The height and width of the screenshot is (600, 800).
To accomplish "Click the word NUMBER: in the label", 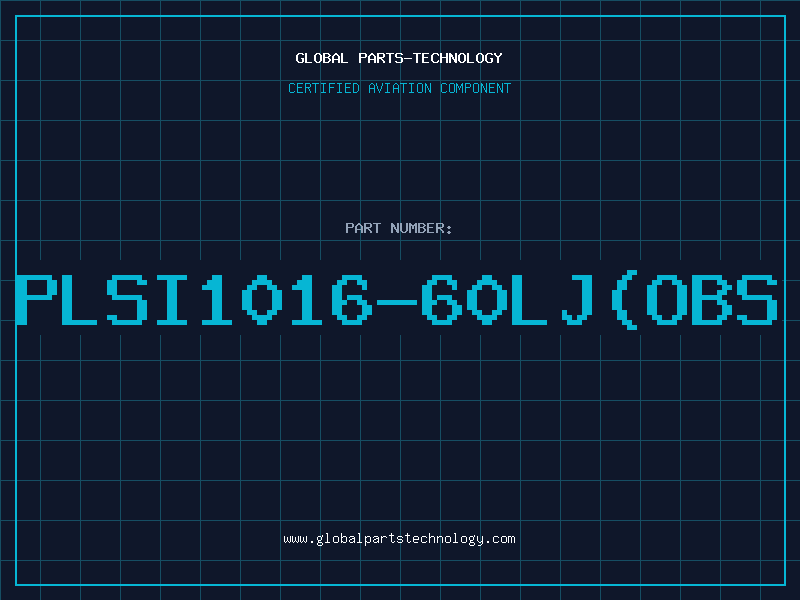I will [421, 228].
